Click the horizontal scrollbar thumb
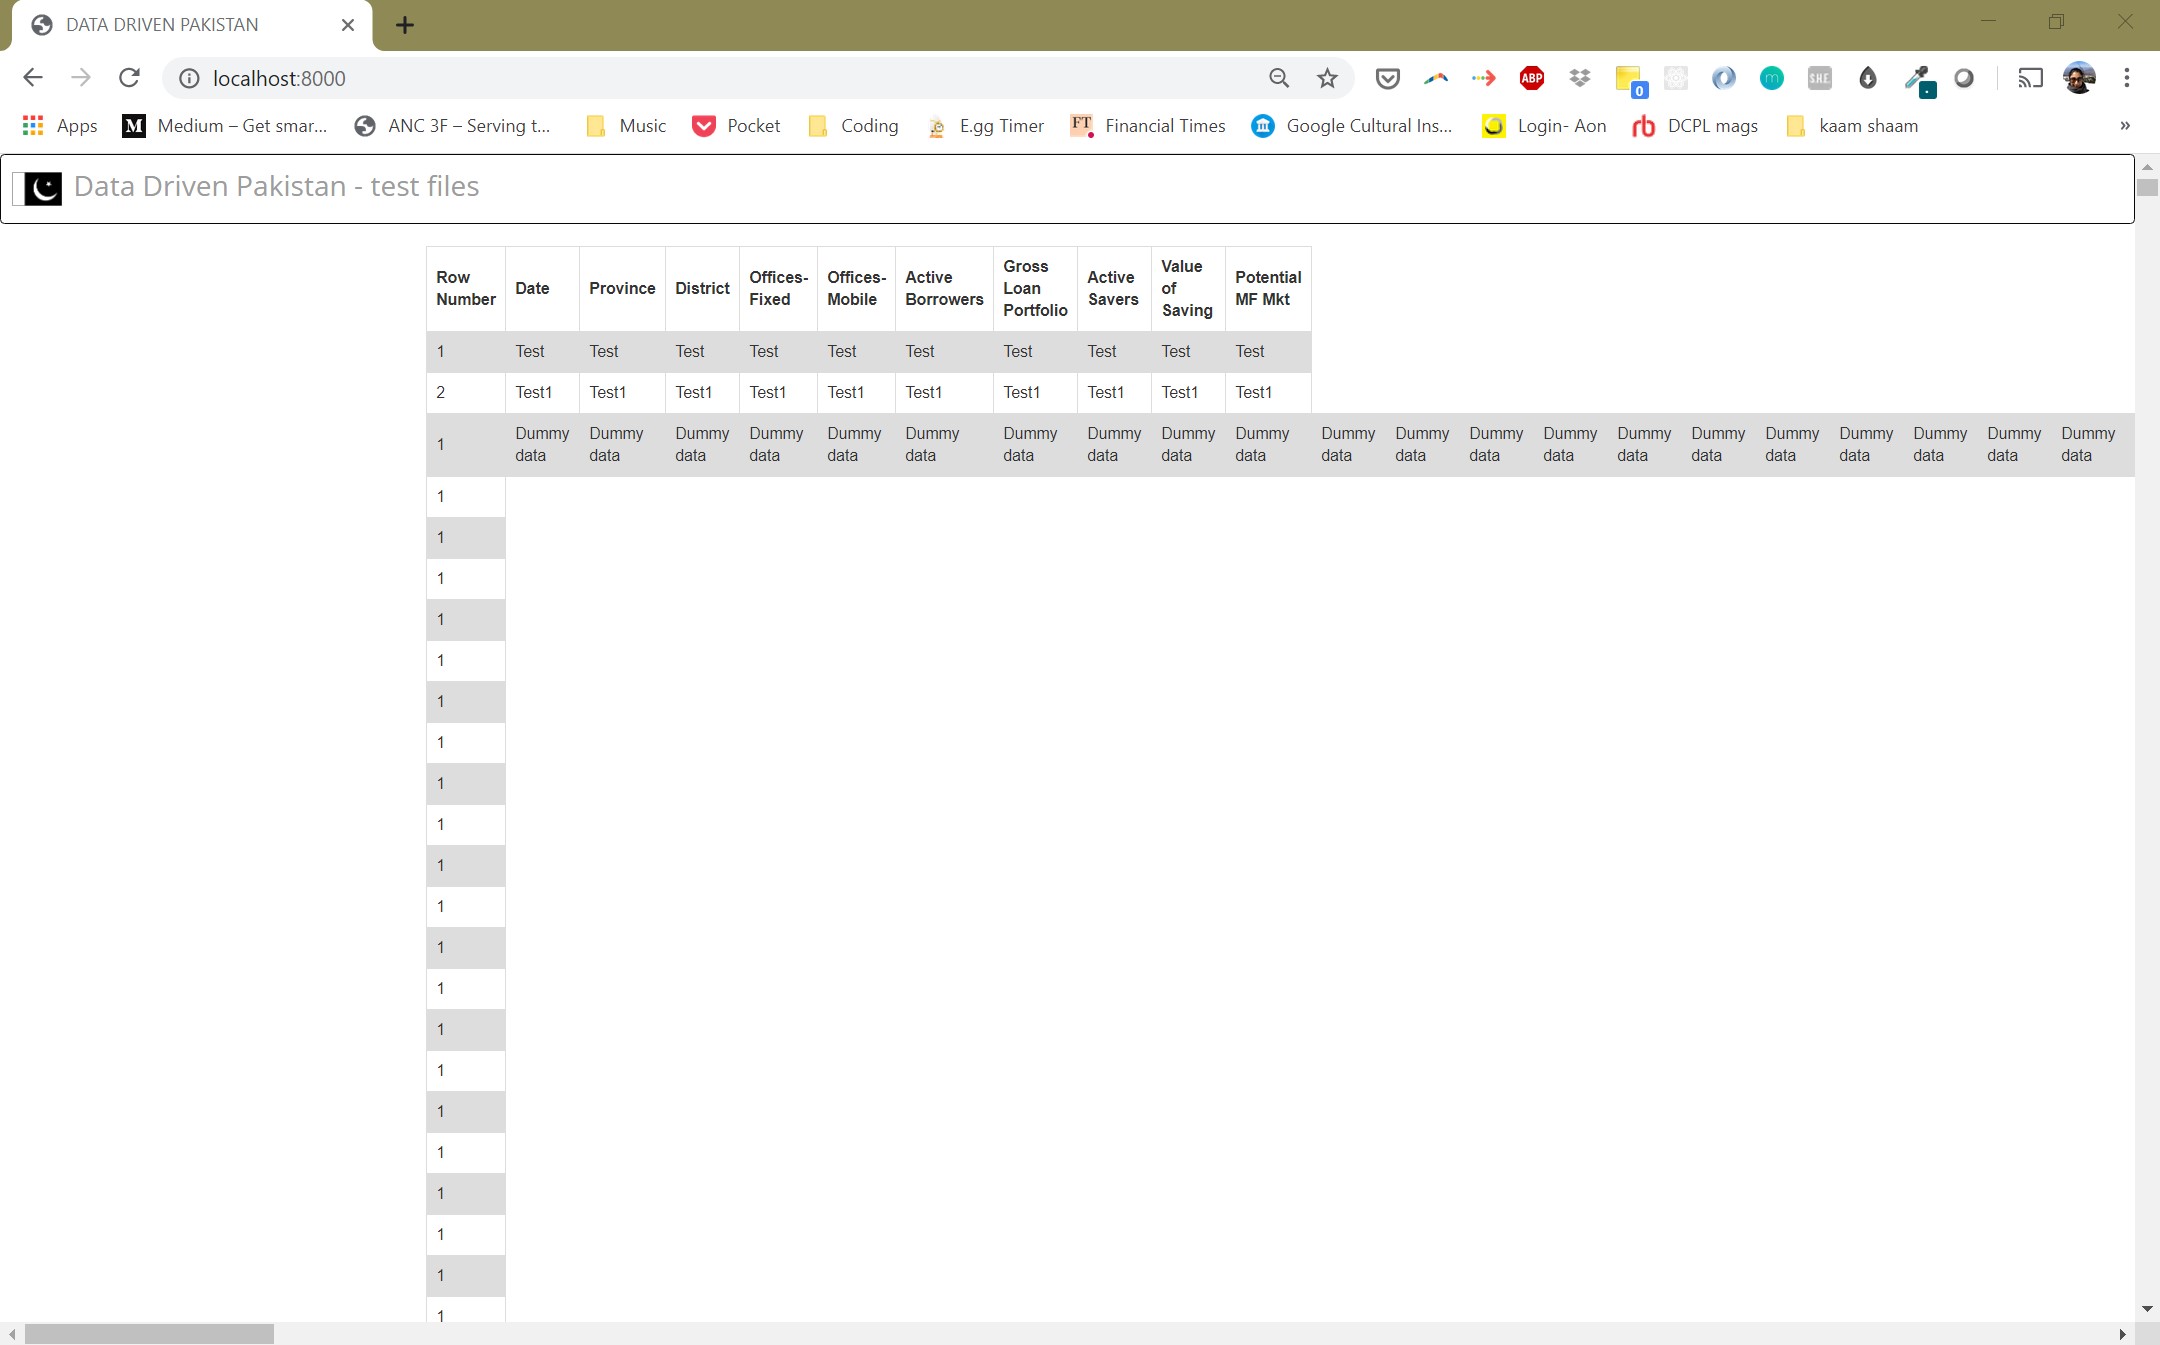This screenshot has width=2160, height=1345. pos(149,1334)
